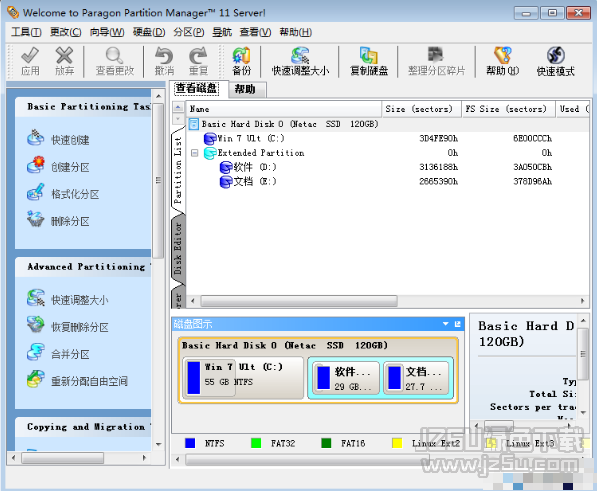Click the down arrow beside the partition list

click(178, 119)
